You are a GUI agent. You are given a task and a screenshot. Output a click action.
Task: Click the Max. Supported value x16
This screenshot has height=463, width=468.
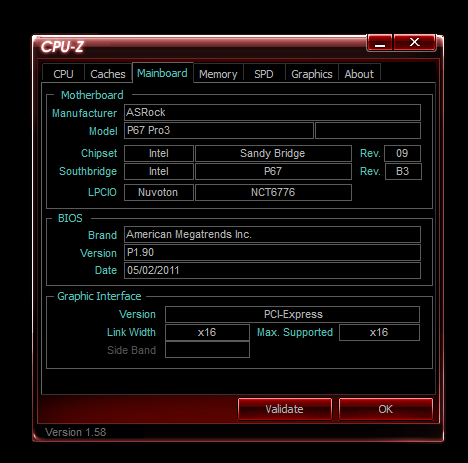379,332
